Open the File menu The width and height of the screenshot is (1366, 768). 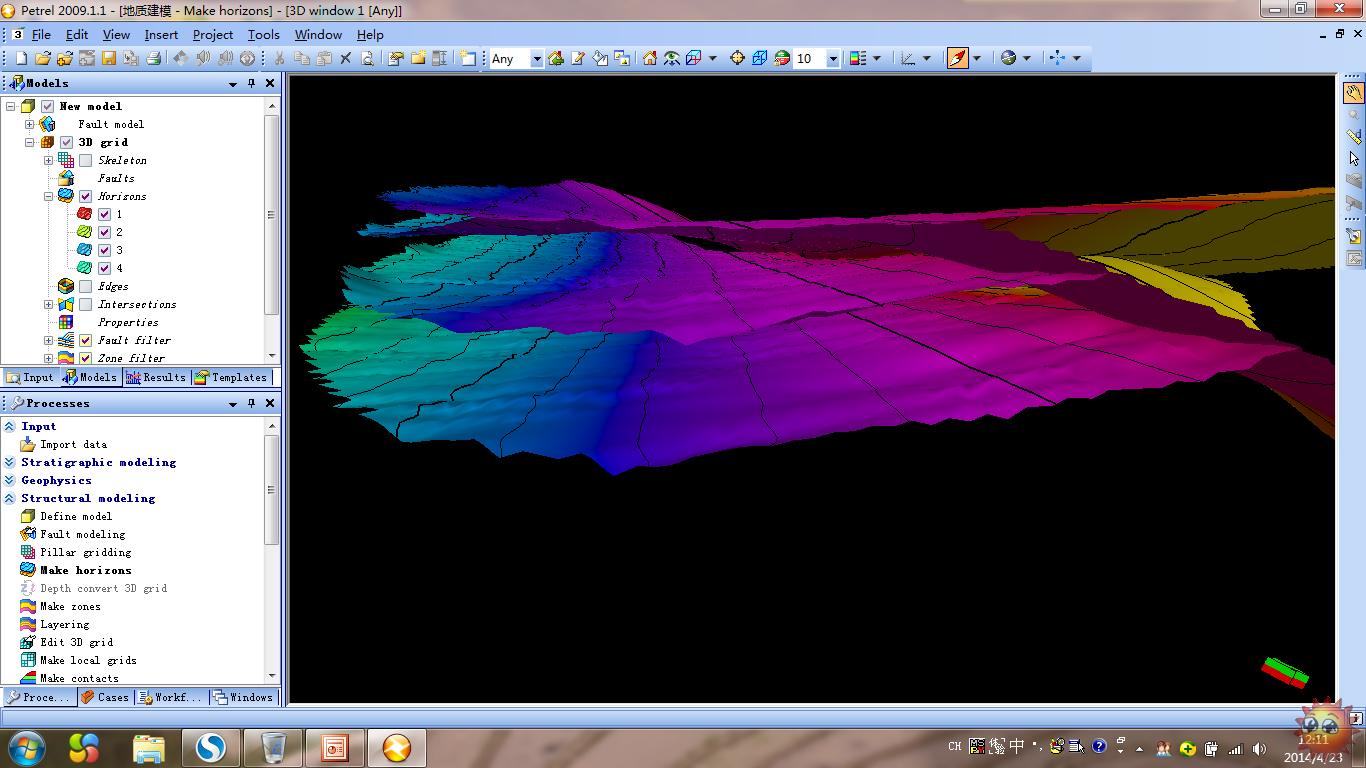41,34
